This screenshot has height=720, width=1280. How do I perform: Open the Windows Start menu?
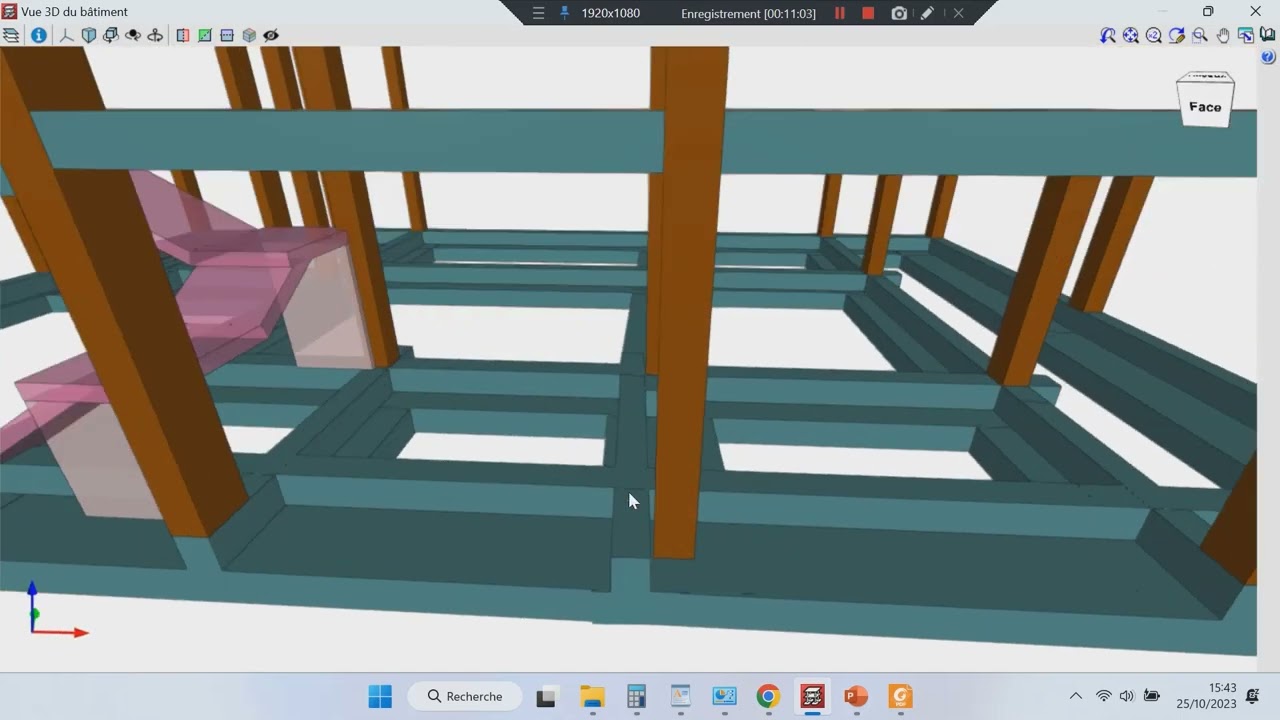(x=380, y=696)
